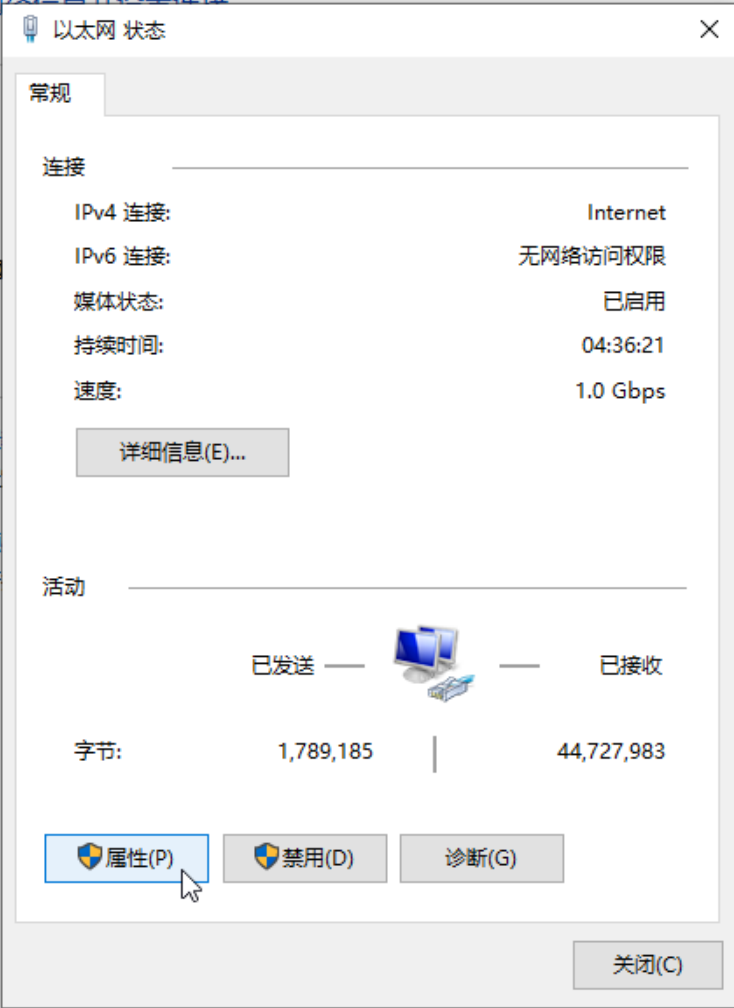Click the IPv4 连接 value Internet
Screen dimensions: 734x1008
626,213
